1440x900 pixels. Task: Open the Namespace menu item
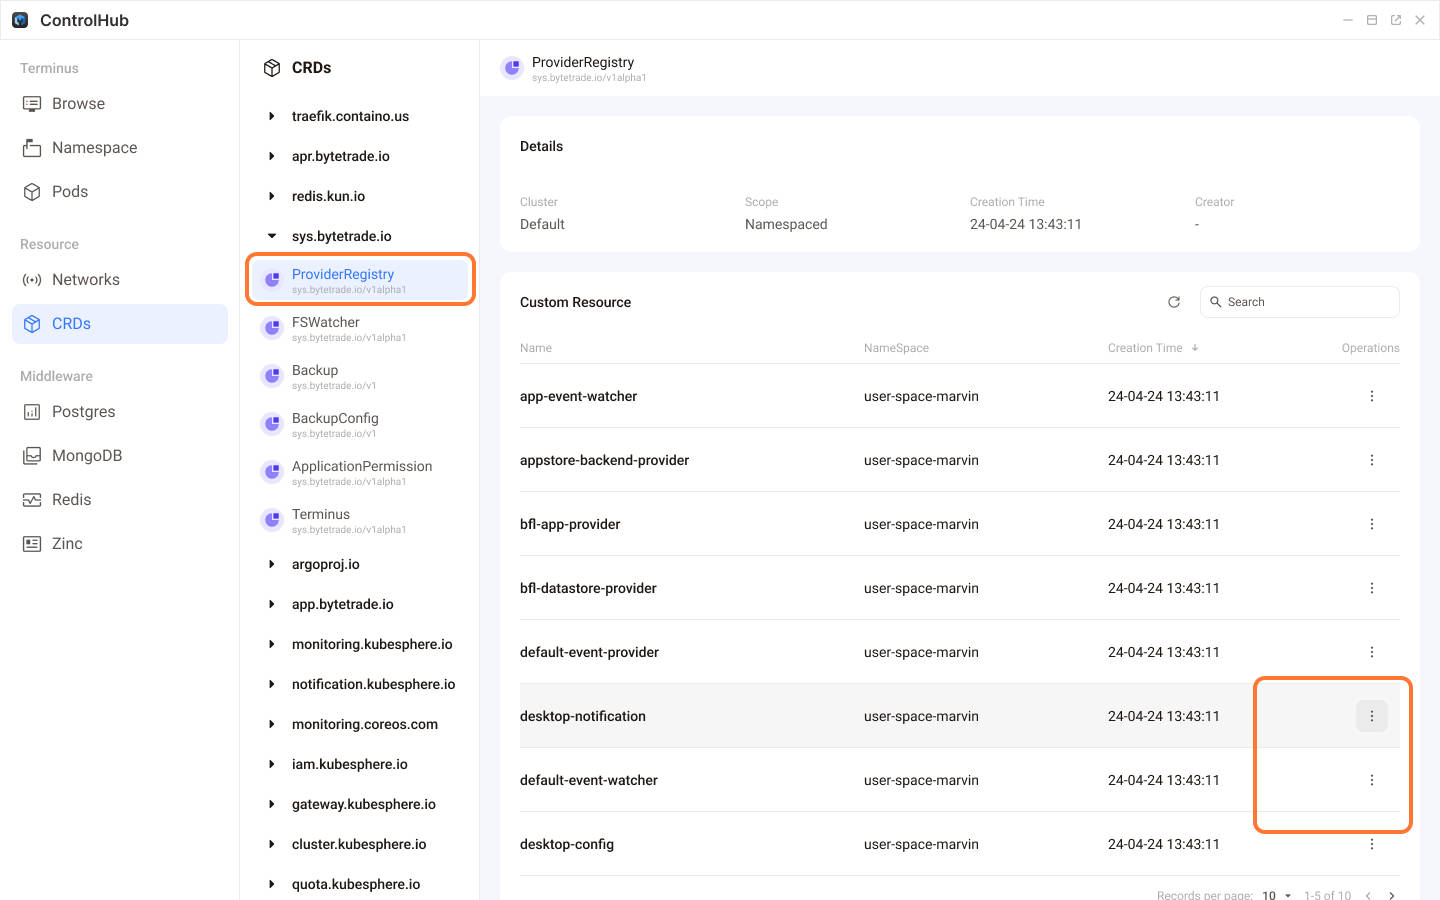[94, 148]
